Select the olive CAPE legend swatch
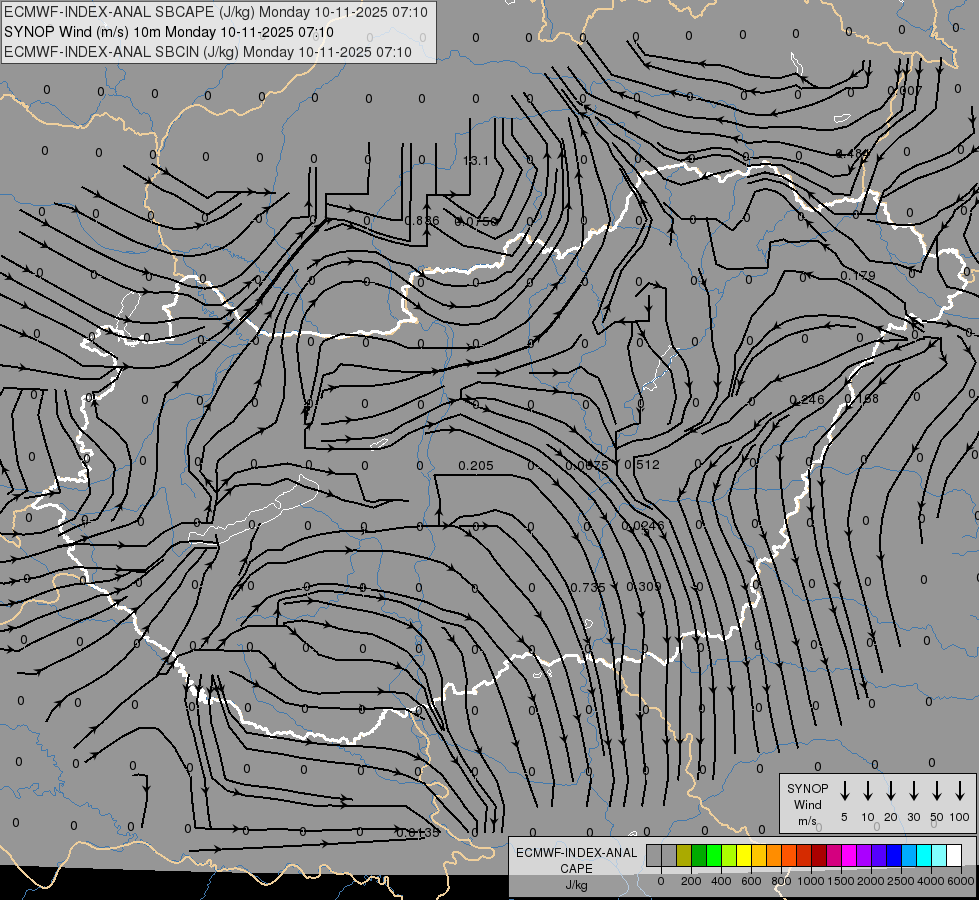Viewport: 979px width, 900px height. (684, 855)
